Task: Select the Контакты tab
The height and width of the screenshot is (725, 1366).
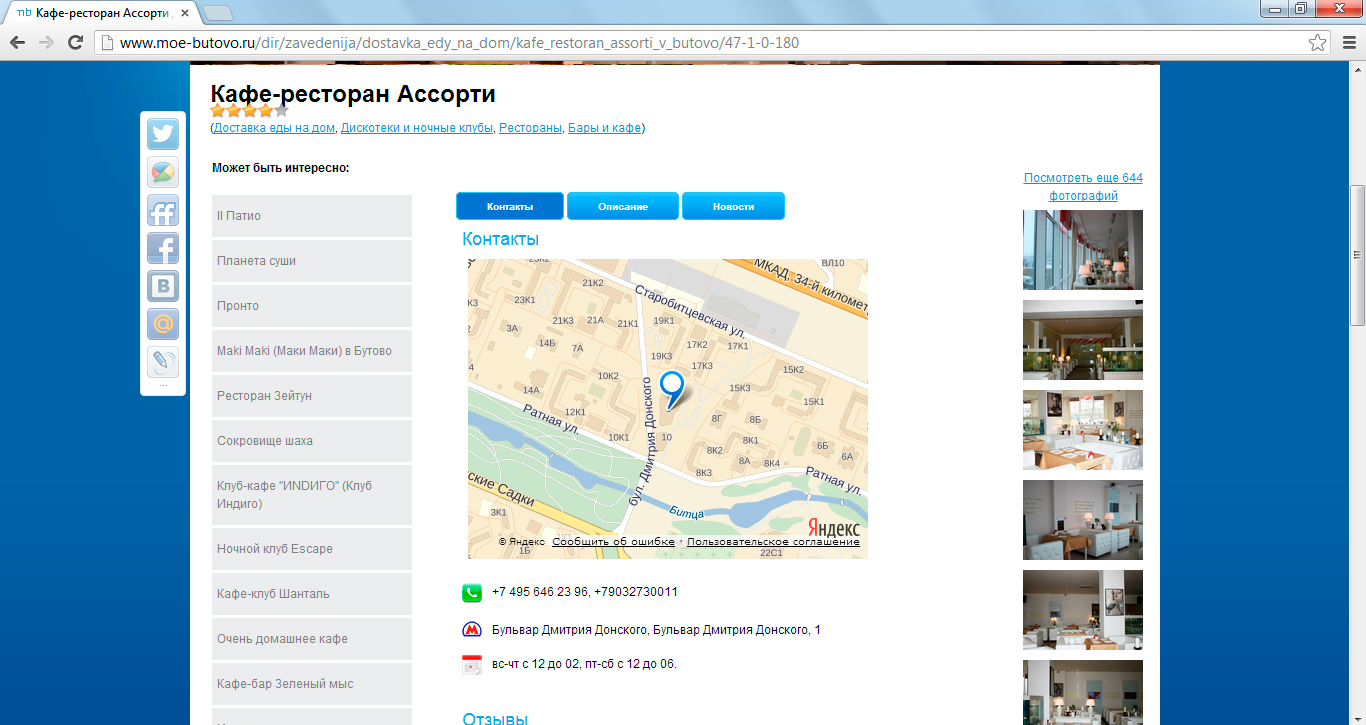Action: click(510, 206)
